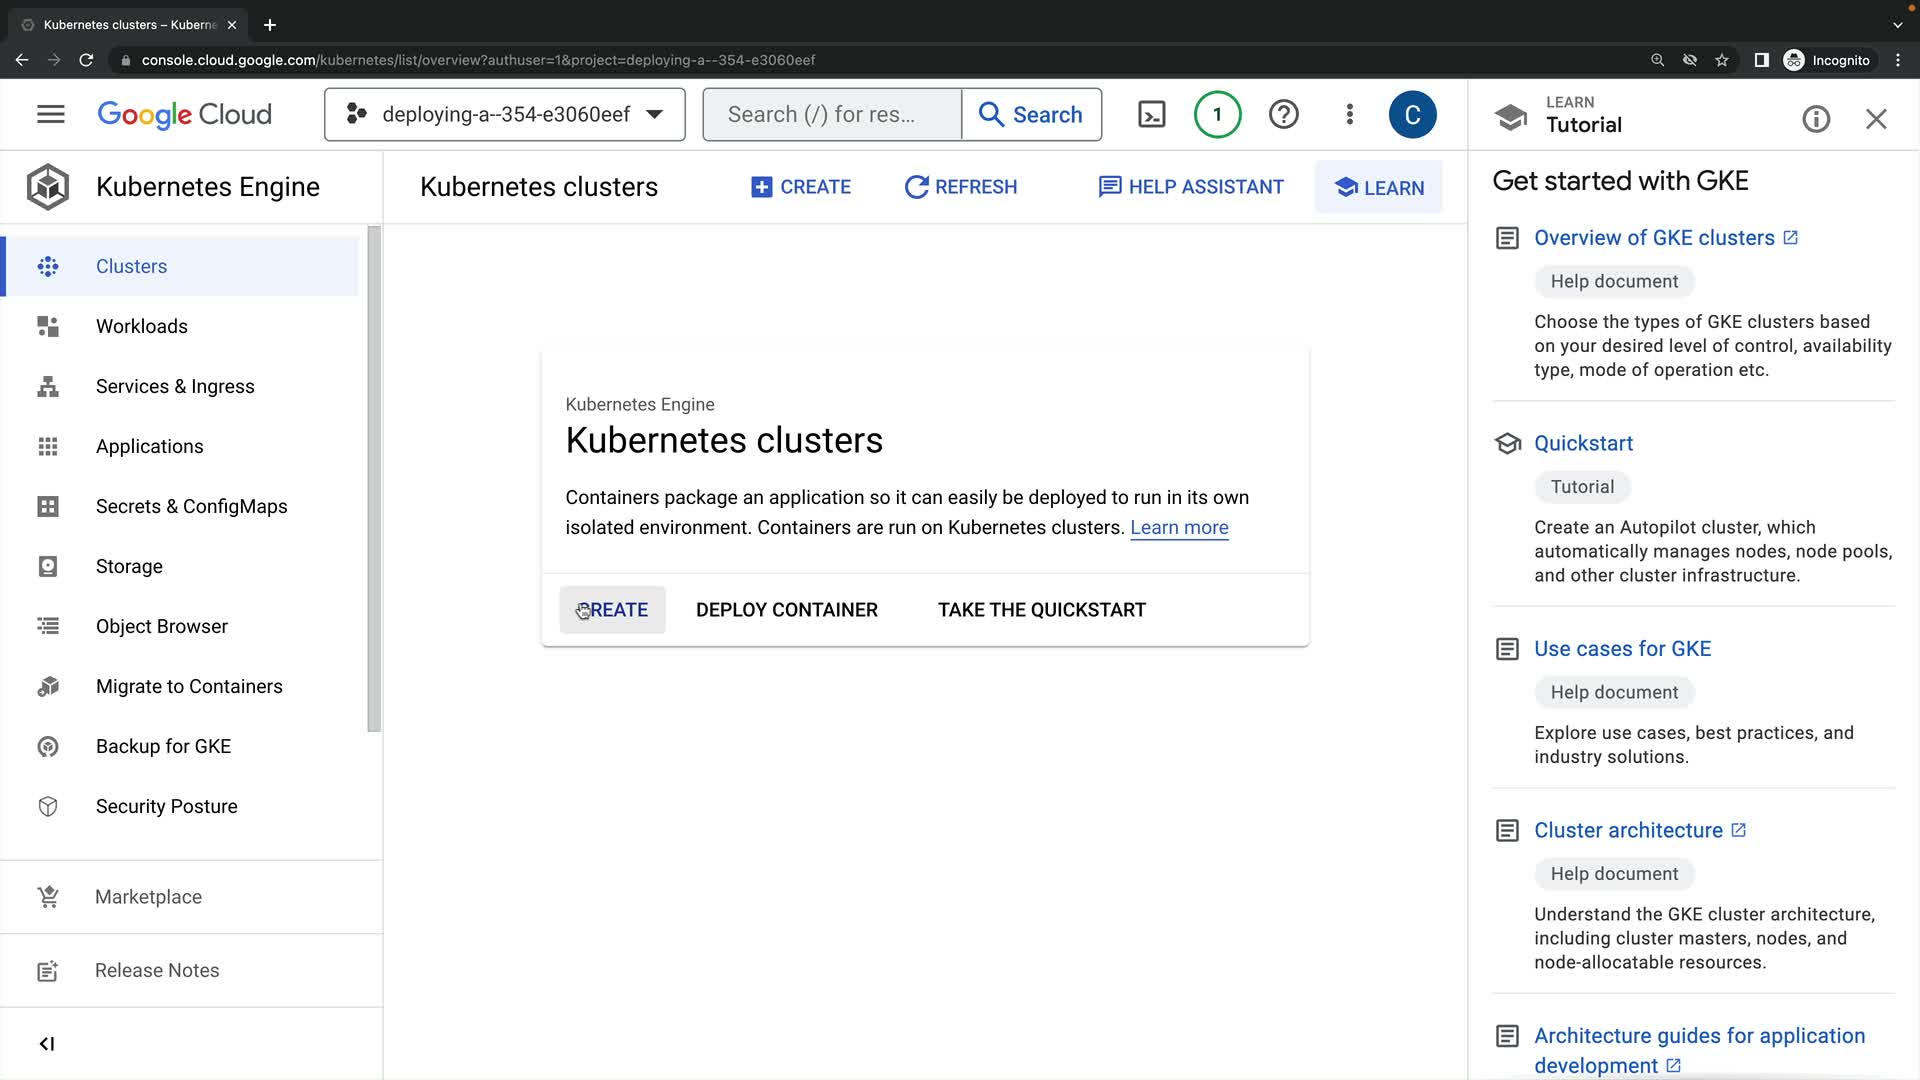Click the help question mark icon
This screenshot has width=1920, height=1080.
click(x=1283, y=114)
